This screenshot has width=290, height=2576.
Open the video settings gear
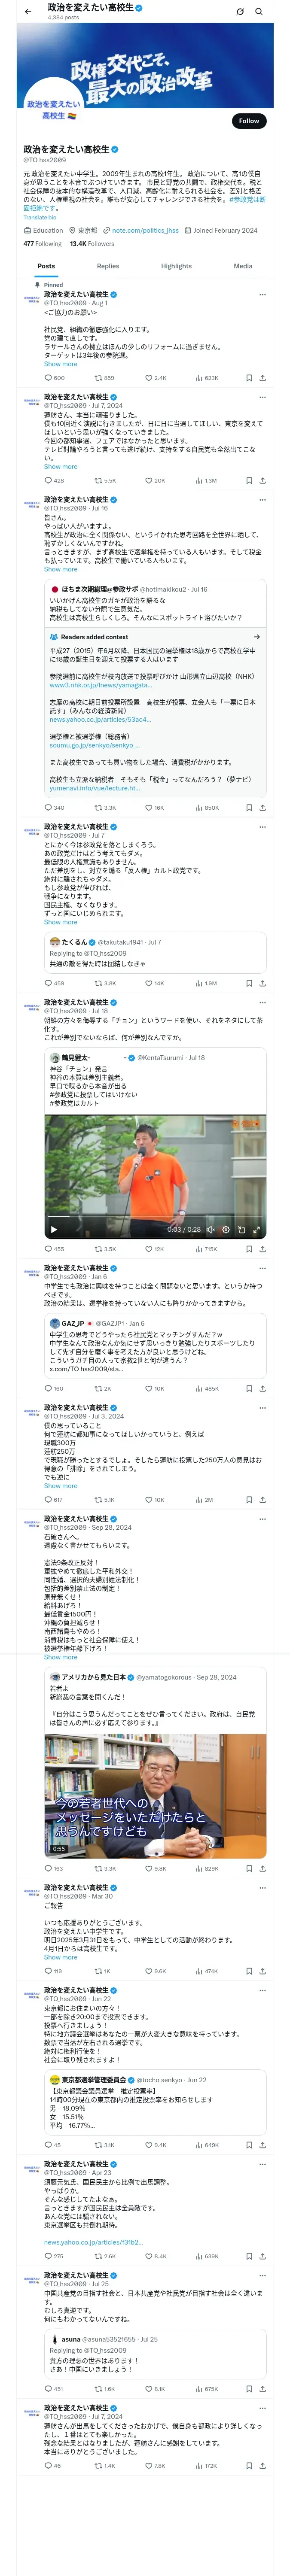click(226, 1229)
